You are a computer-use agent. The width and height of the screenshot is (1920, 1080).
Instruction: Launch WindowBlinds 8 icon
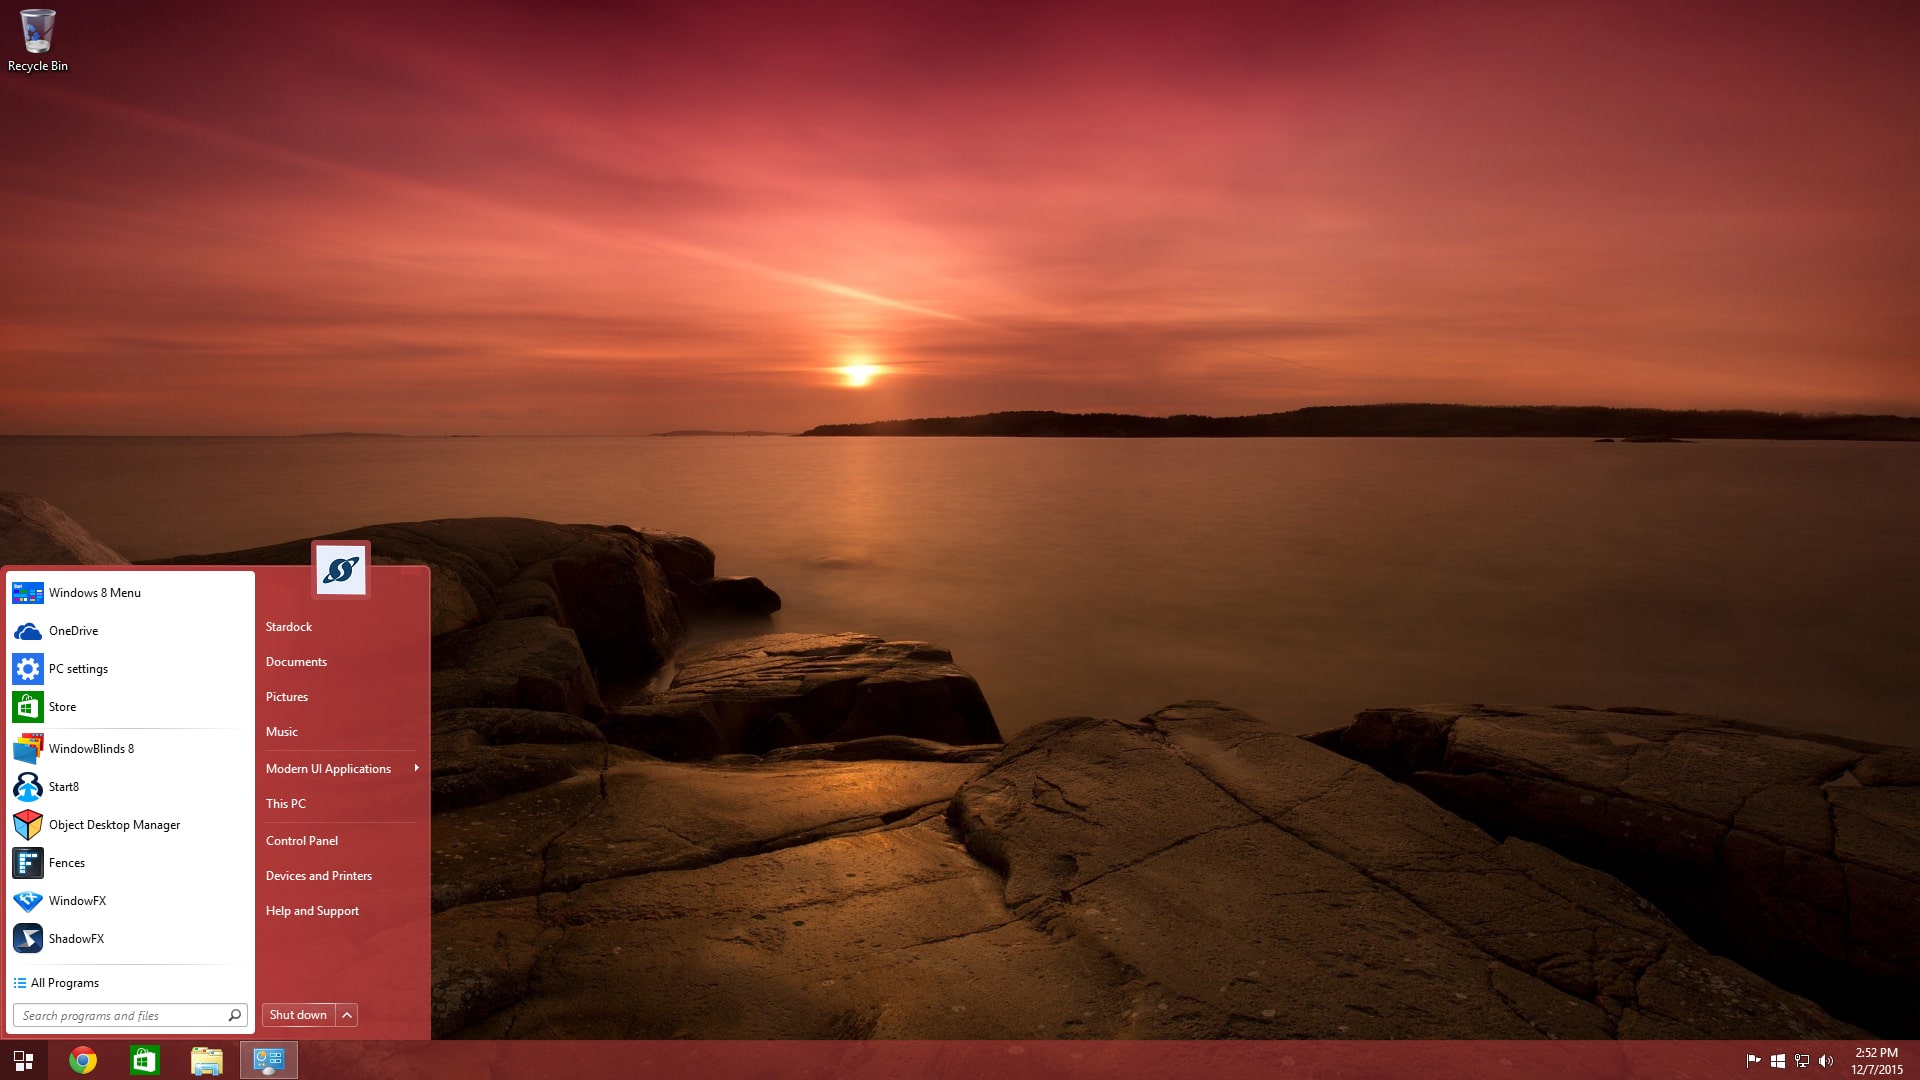pos(28,749)
